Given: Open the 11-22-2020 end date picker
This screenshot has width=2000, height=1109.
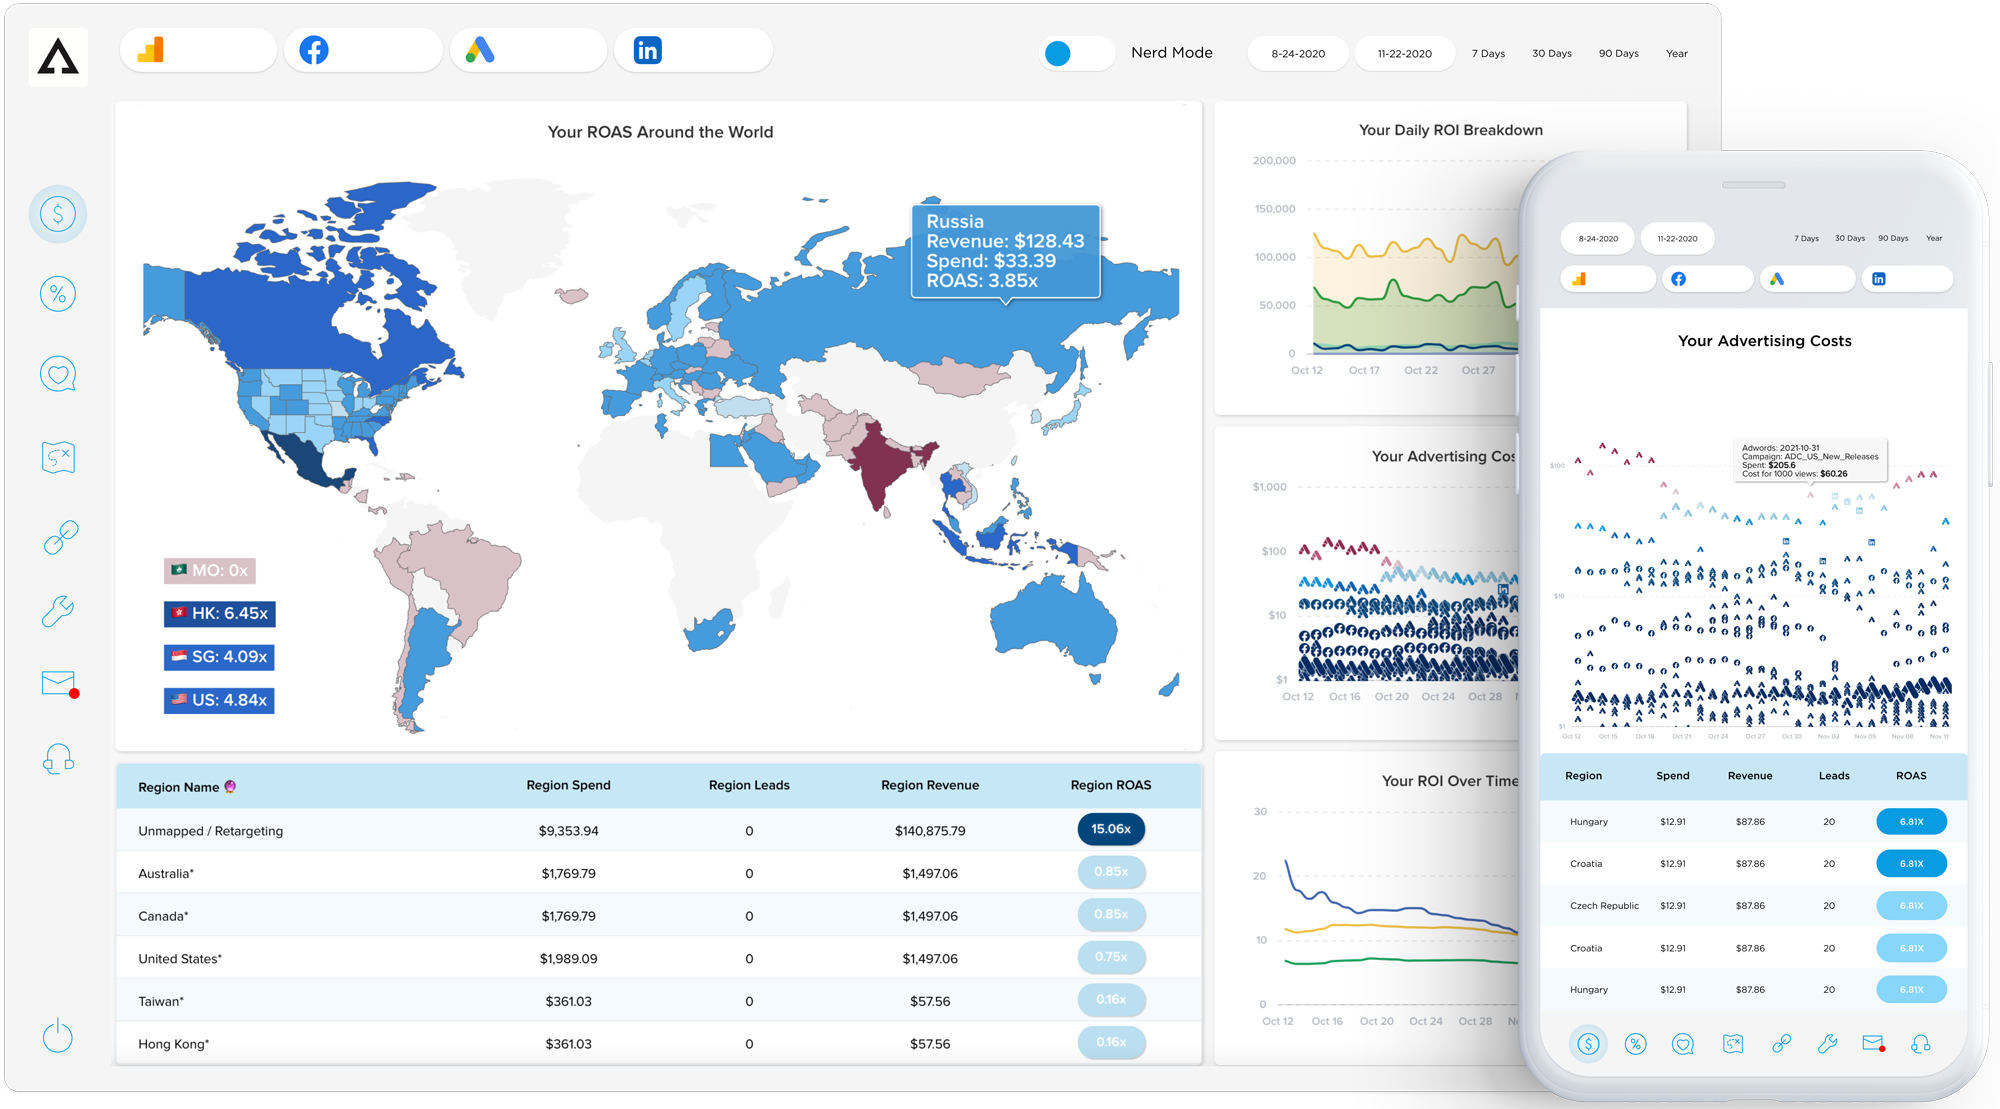Looking at the screenshot, I should (x=1404, y=54).
